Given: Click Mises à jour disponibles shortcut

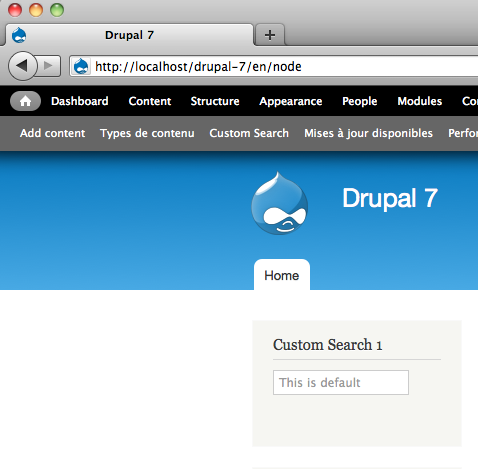Looking at the screenshot, I should [368, 133].
